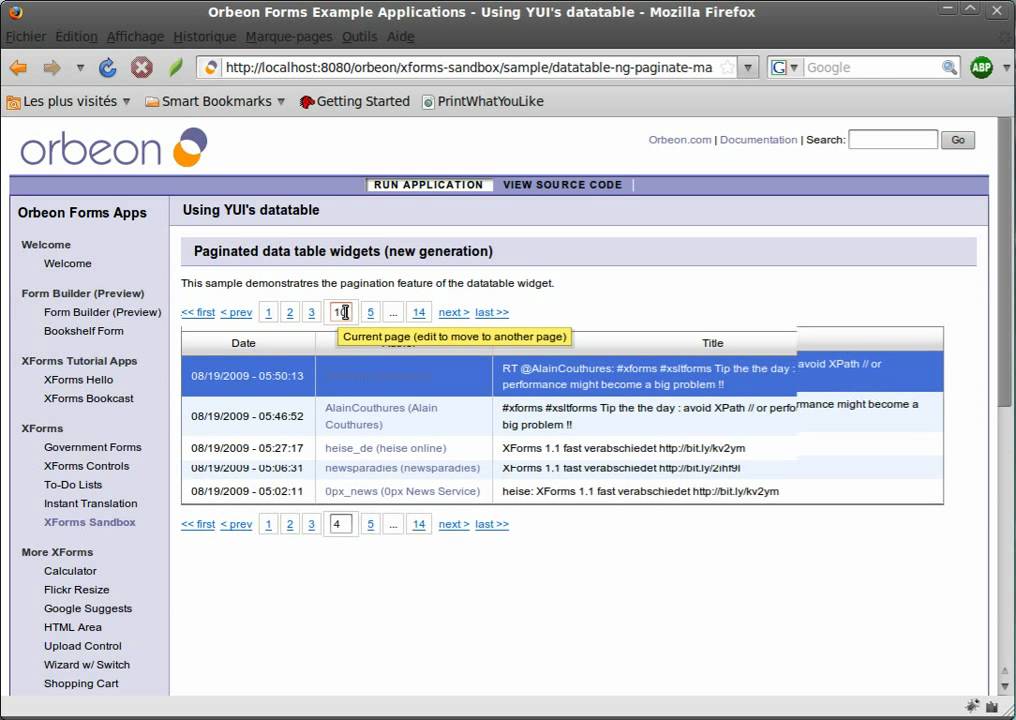Click the Adblock Plus ABP icon
The height and width of the screenshot is (720, 1016).
[981, 67]
